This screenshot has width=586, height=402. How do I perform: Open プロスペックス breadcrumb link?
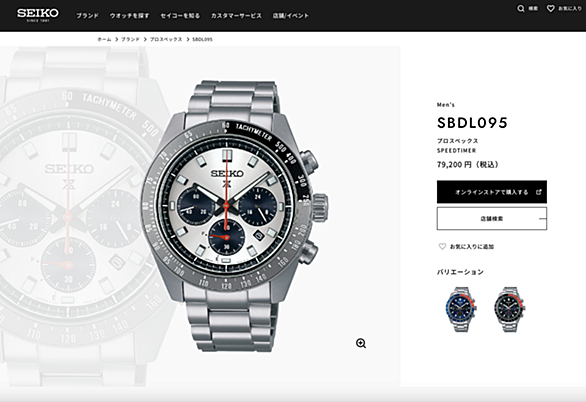point(166,39)
